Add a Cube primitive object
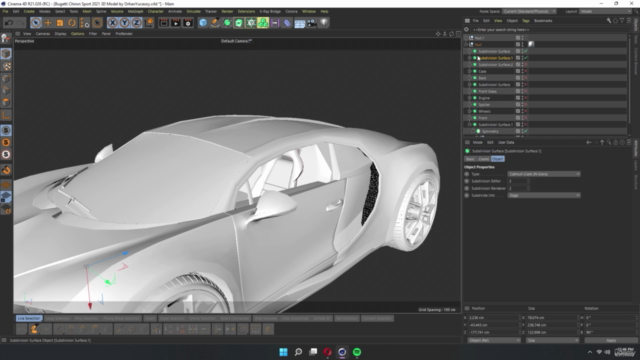Viewport: 640px width, 360px height. [x=203, y=23]
